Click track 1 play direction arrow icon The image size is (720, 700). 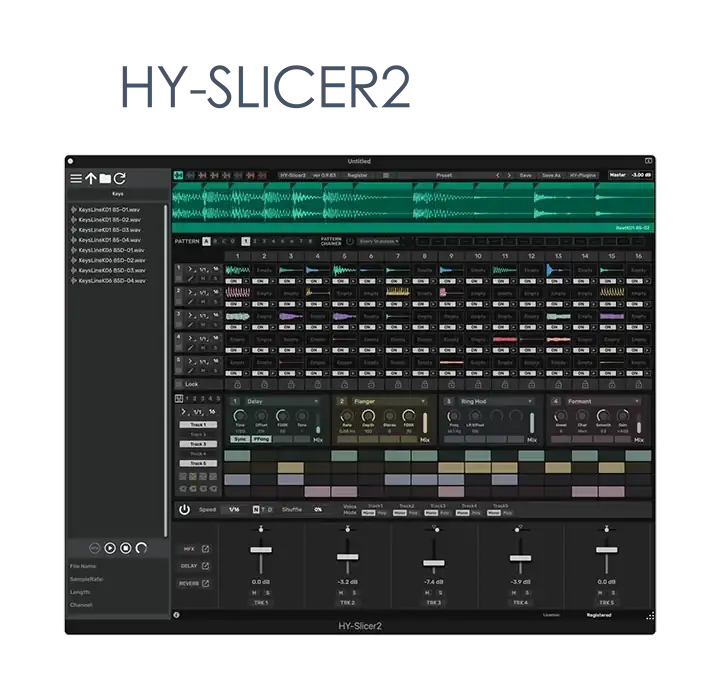coord(190,269)
